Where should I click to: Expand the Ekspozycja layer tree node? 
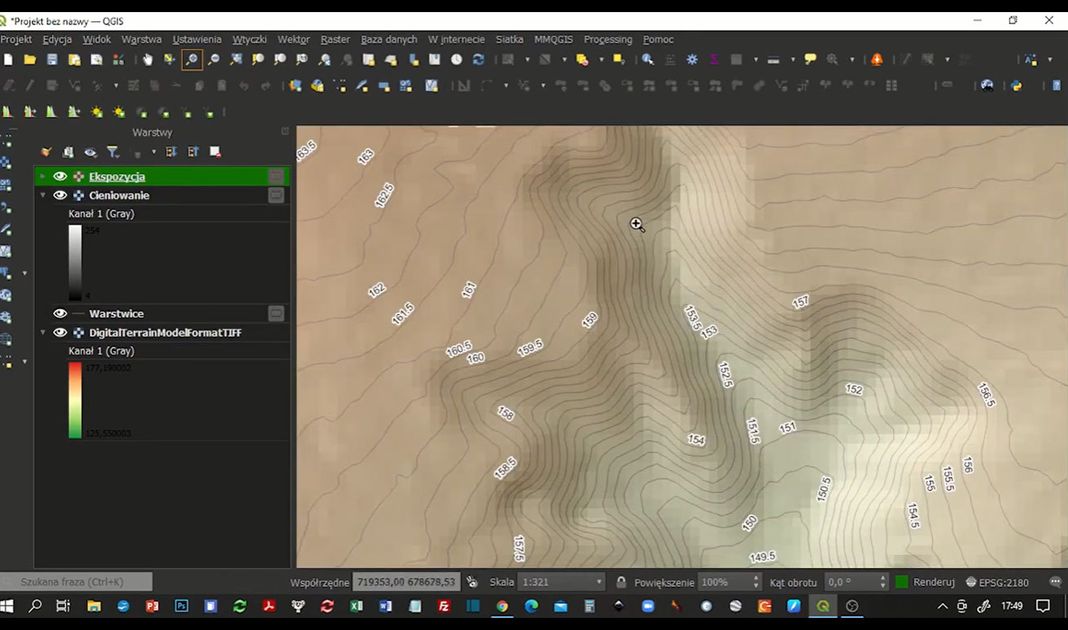43,177
